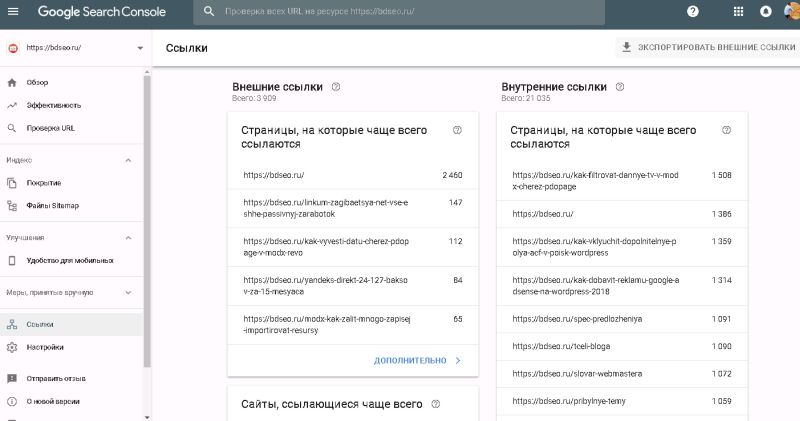800x421 pixels.
Task: Click the mobile usability phone icon
Action: pyautogui.click(x=12, y=261)
